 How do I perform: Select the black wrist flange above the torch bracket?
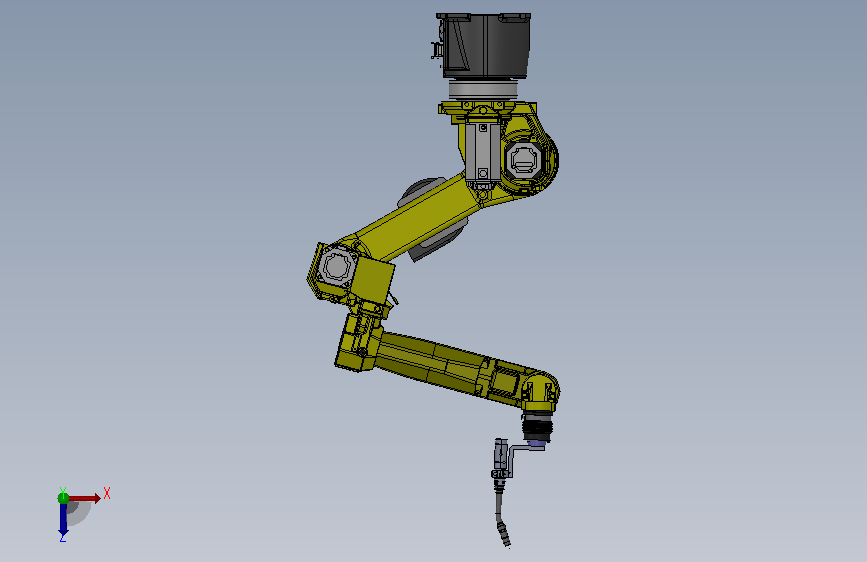tap(537, 427)
